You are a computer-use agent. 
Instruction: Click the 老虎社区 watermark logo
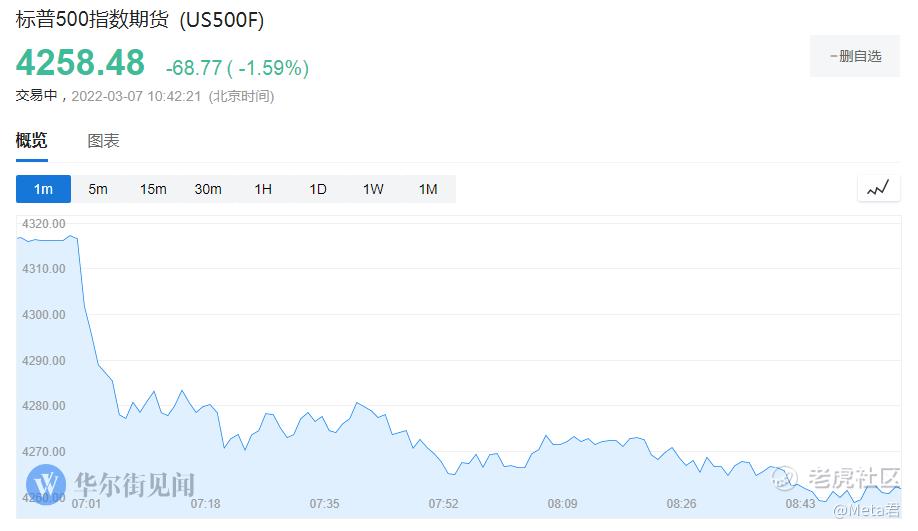coord(838,478)
